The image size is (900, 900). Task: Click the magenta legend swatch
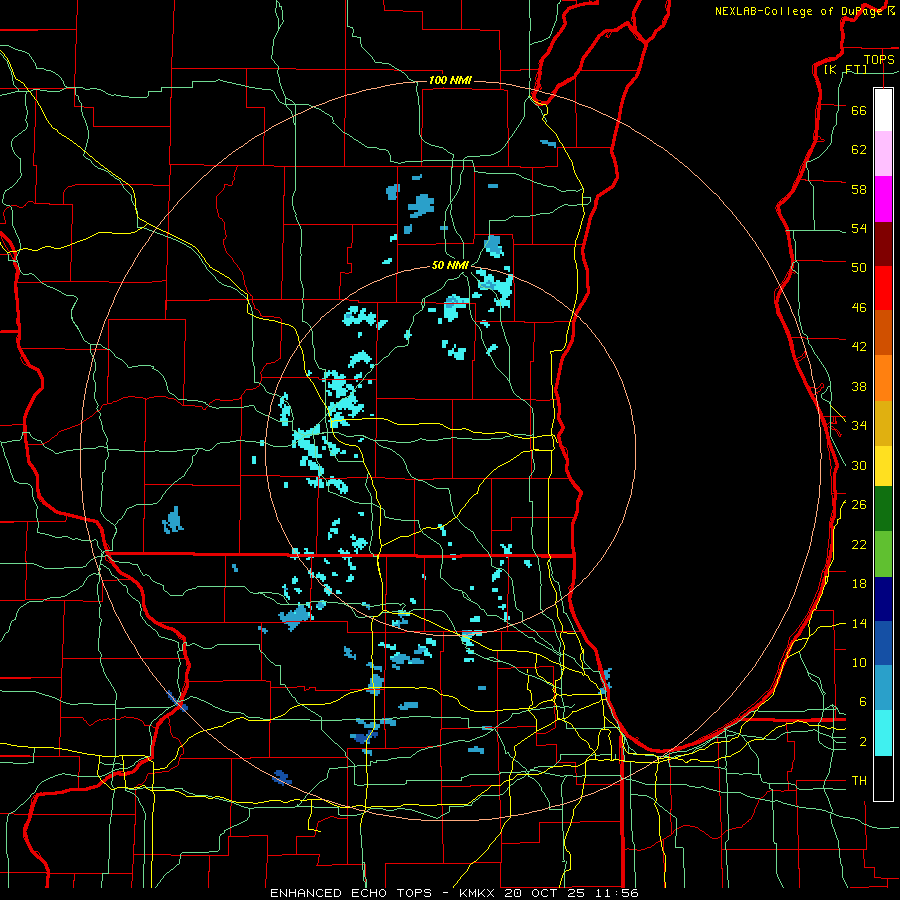[883, 199]
